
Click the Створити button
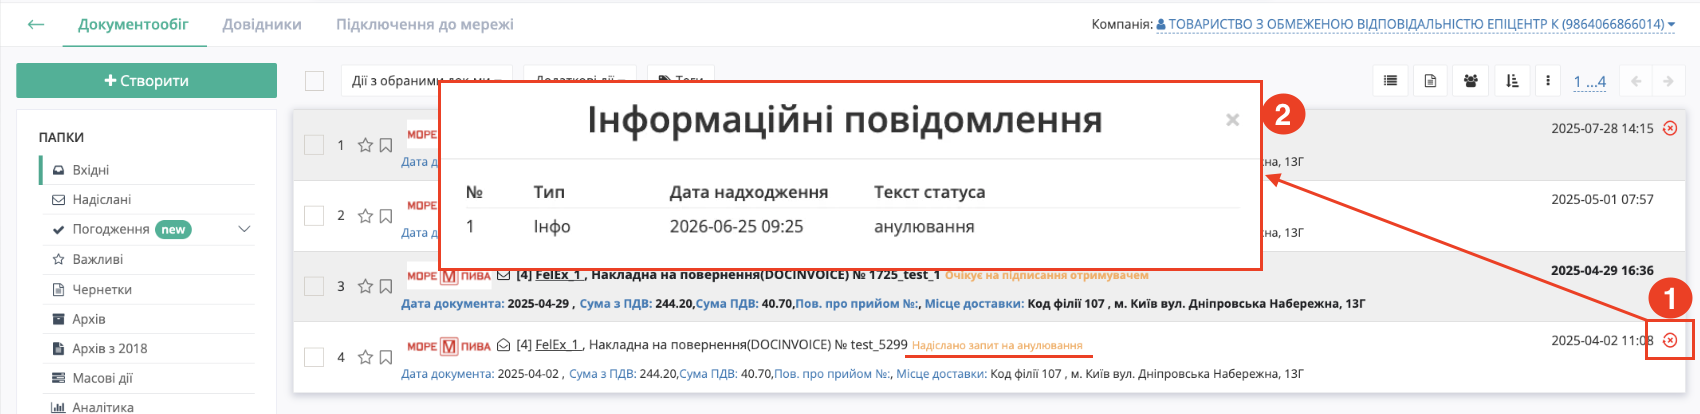146,80
